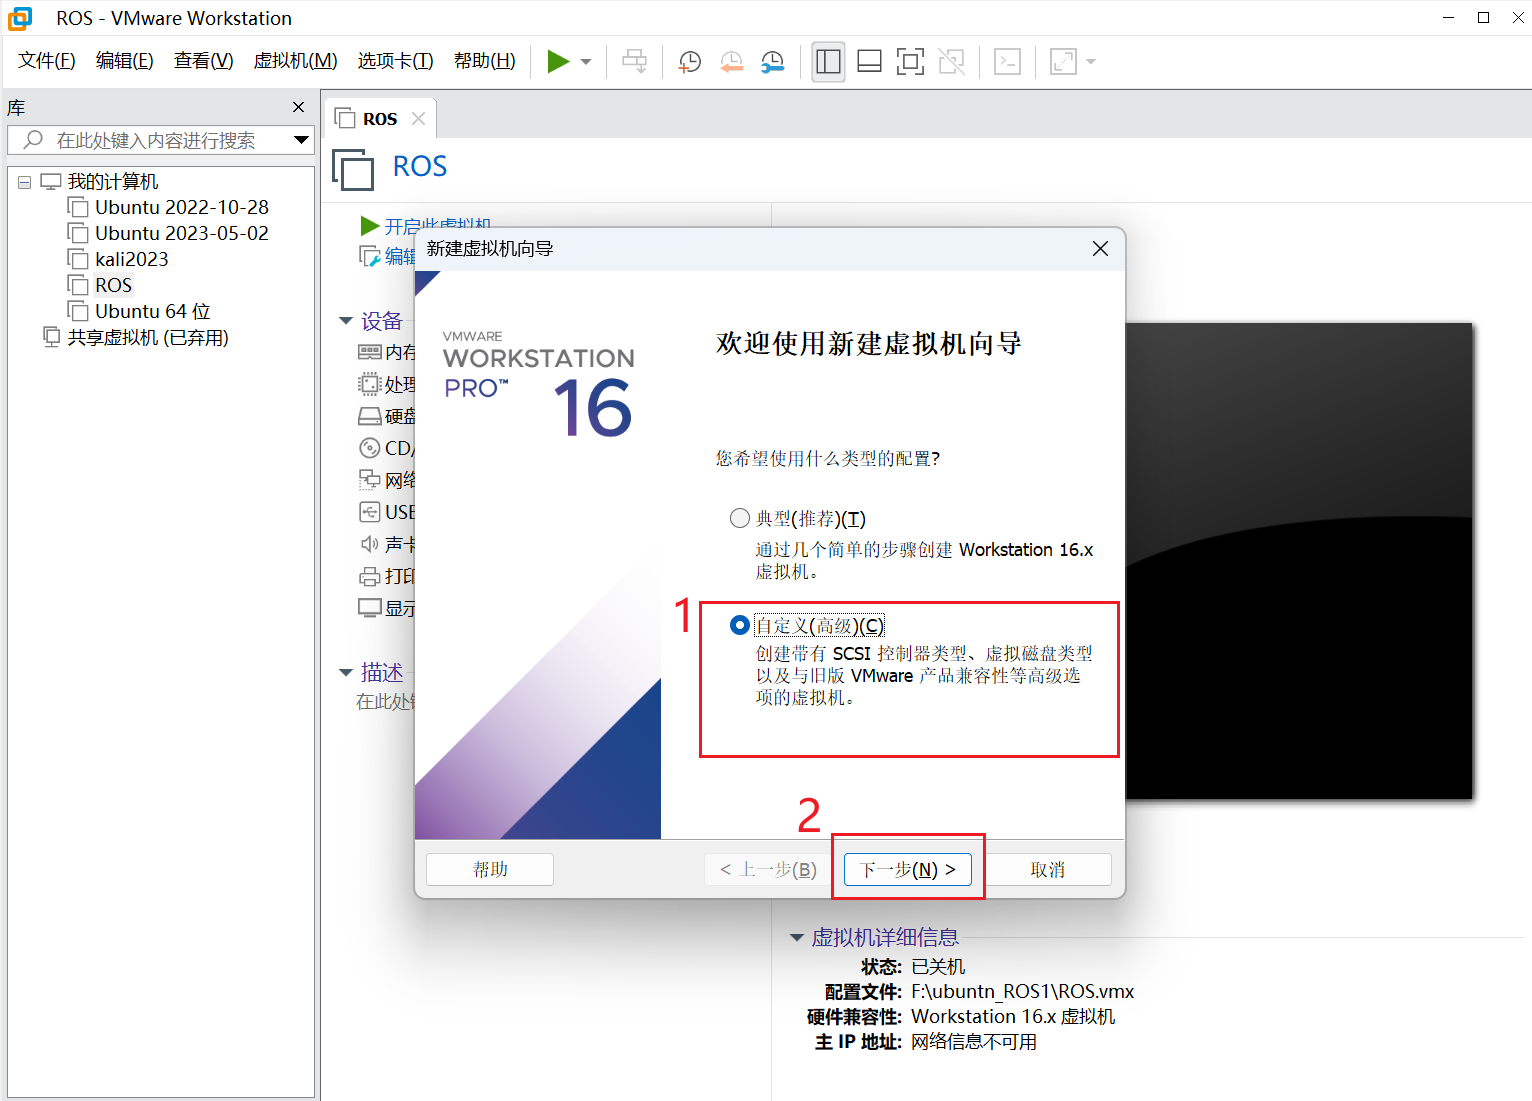The image size is (1532, 1101).
Task: Select Ubuntu 2022-10-28 virtual machine
Action: coord(181,207)
